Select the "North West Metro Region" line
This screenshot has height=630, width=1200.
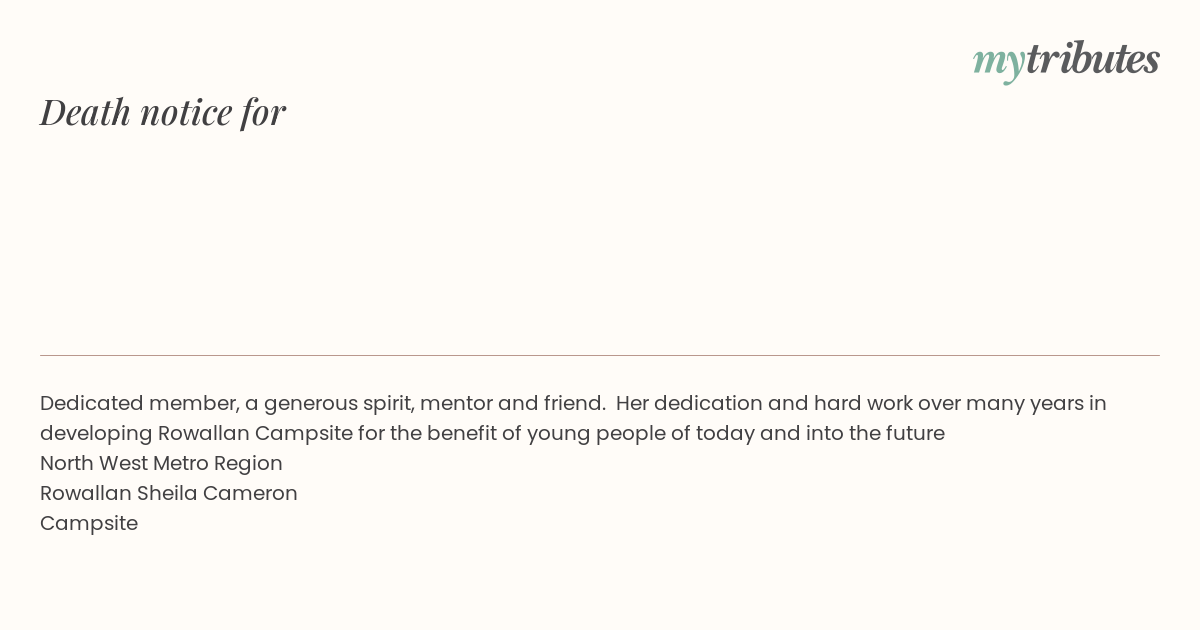161,463
